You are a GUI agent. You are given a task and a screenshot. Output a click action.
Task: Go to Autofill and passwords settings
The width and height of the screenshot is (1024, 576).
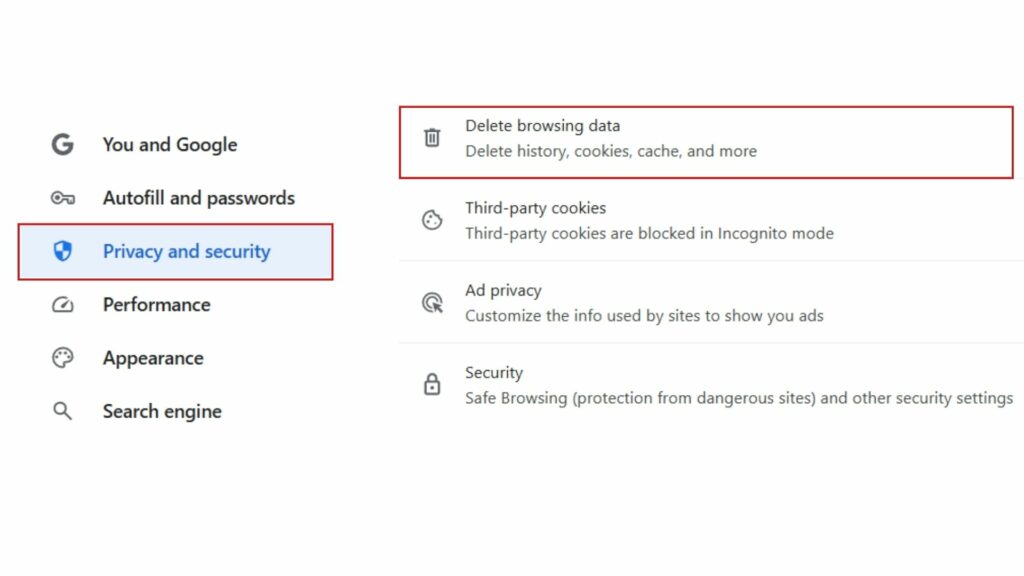point(198,198)
